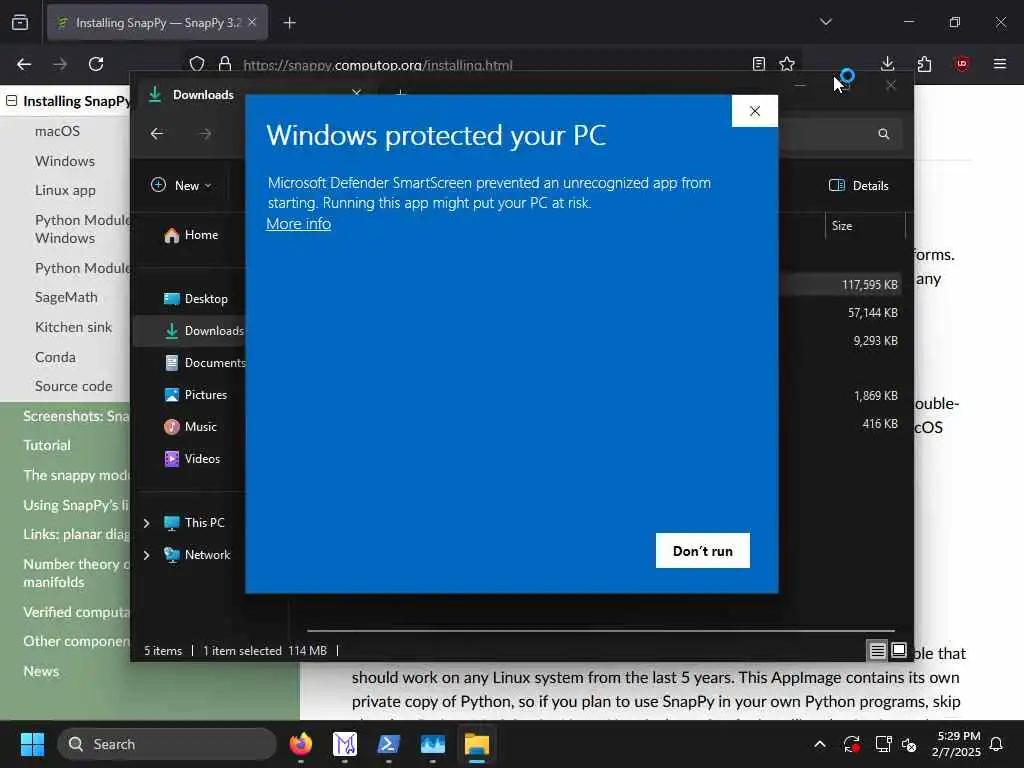Go back in Firefox
The image size is (1024, 768).
tap(24, 64)
